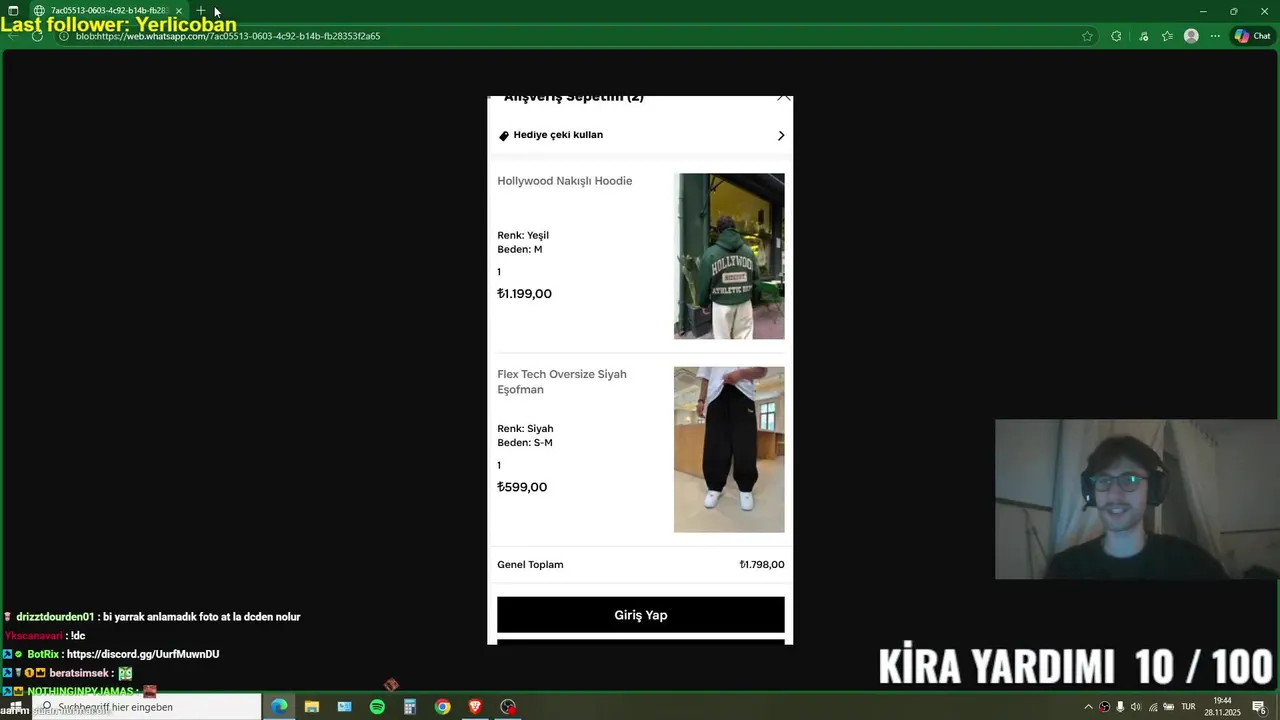Open the volume speaker tray icon

pos(1136,707)
